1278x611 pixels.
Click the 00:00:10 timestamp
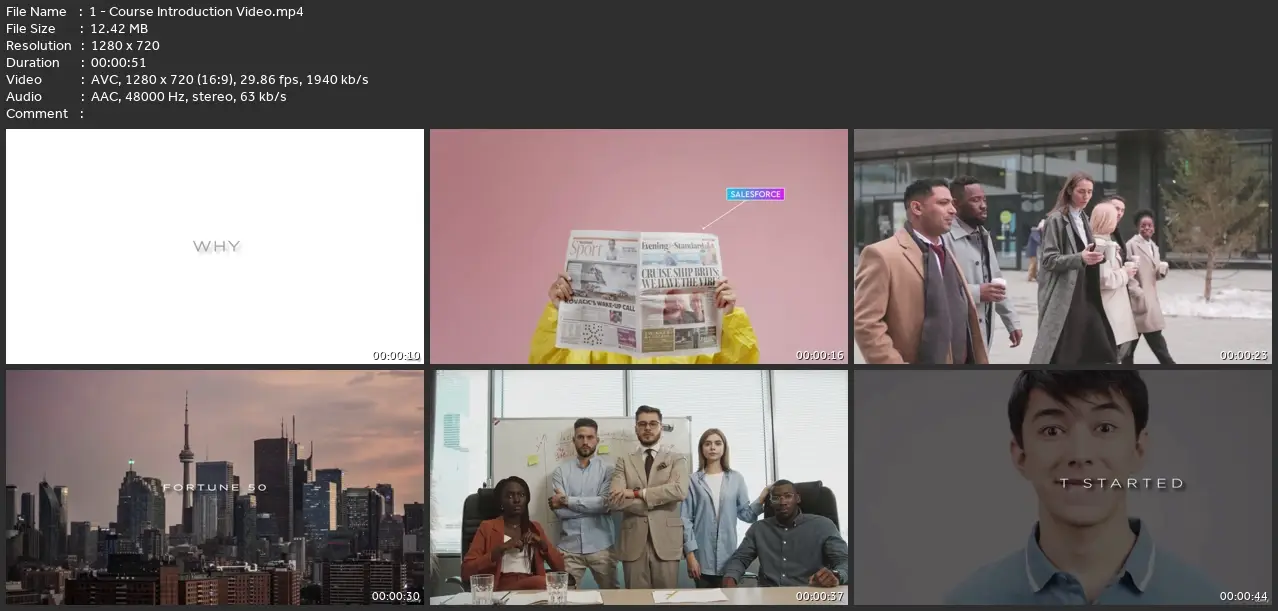coord(396,355)
